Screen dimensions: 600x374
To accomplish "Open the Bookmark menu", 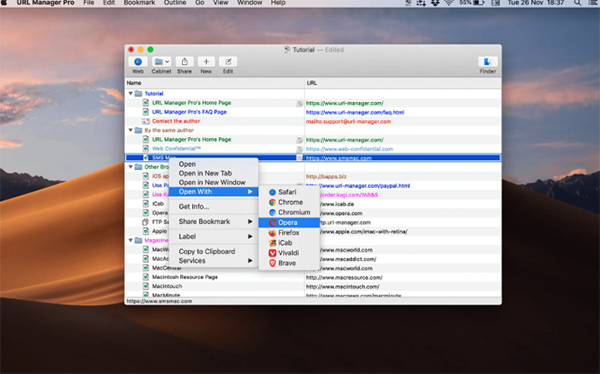I will click(x=139, y=3).
